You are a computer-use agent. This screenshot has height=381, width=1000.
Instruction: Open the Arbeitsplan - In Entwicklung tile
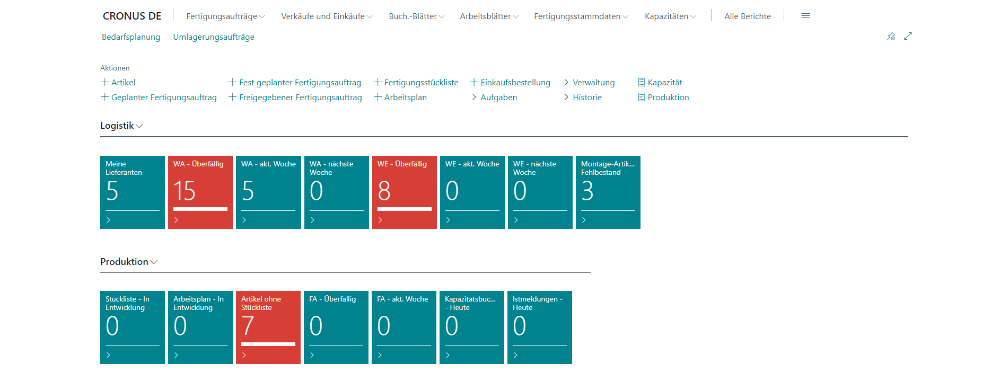pyautogui.click(x=200, y=327)
